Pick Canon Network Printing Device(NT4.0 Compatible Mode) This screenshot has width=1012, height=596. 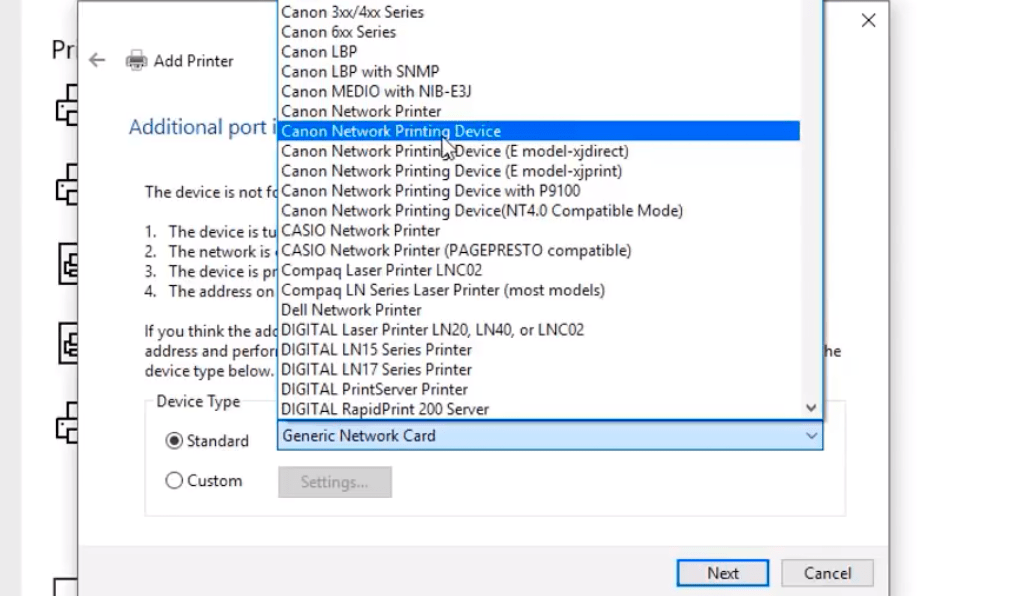pos(539,211)
